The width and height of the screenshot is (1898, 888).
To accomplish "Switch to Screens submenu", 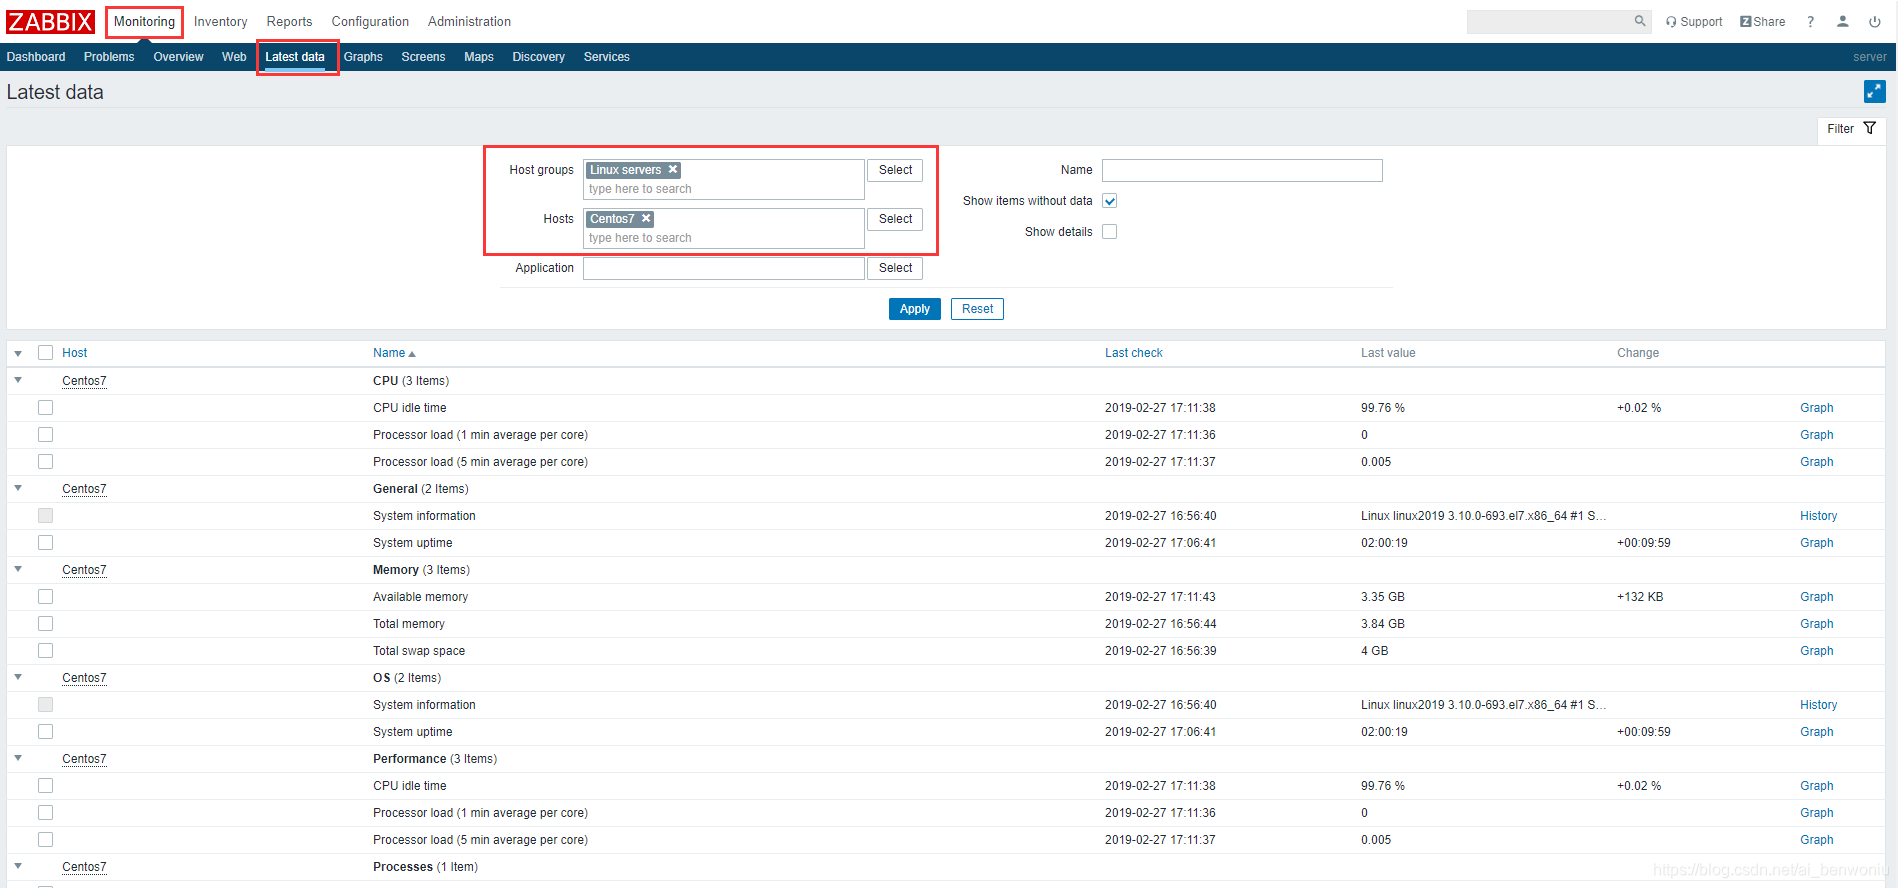I will [x=423, y=57].
